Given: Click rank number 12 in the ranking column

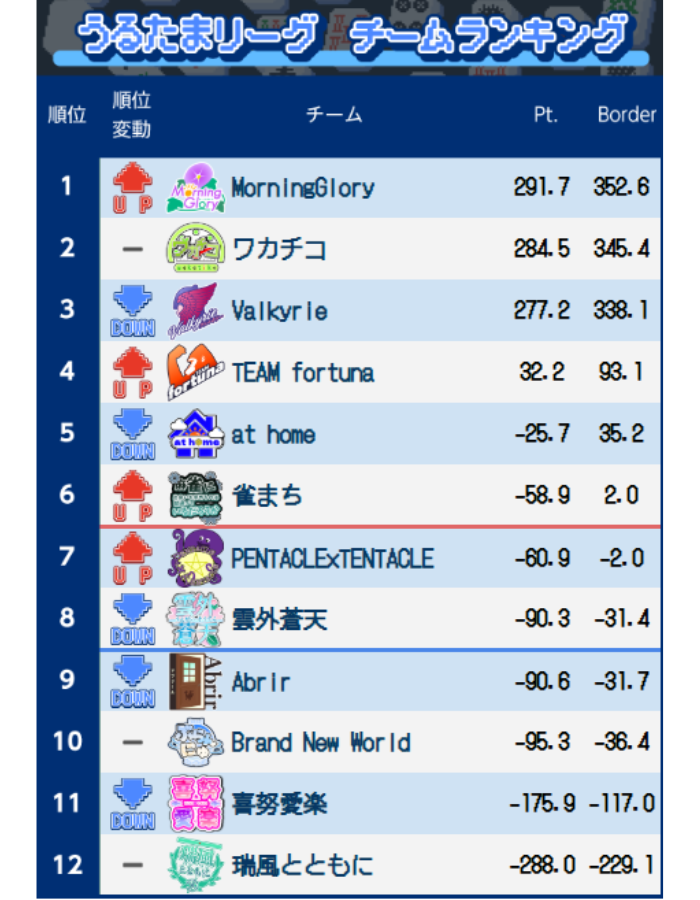Looking at the screenshot, I should click(x=68, y=865).
